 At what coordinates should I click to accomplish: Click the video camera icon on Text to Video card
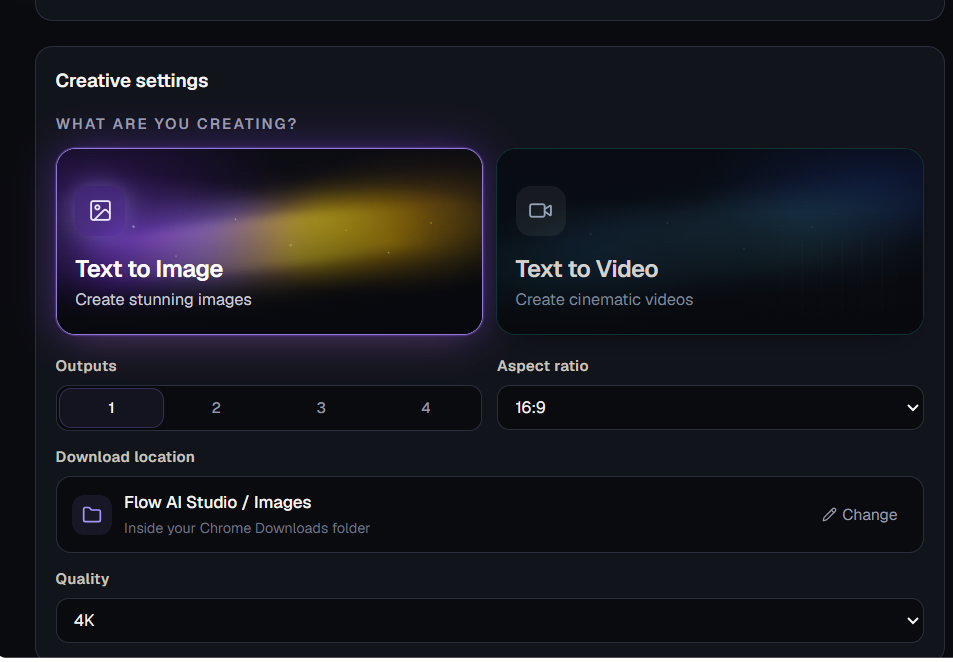pos(540,210)
